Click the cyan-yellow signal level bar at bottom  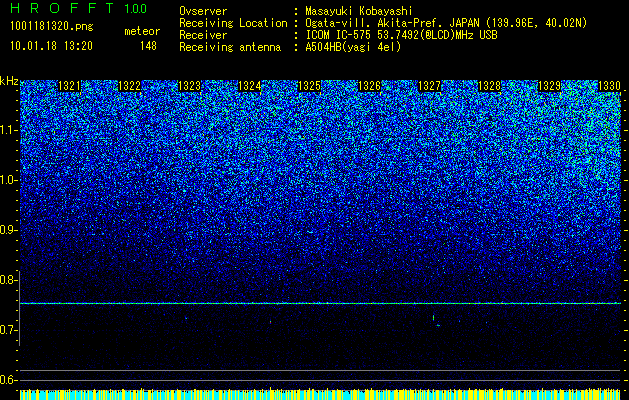click(321, 395)
